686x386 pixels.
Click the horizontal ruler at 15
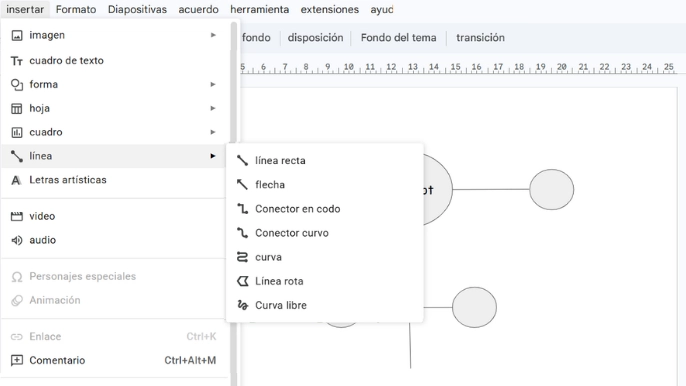pyautogui.click(x=455, y=67)
